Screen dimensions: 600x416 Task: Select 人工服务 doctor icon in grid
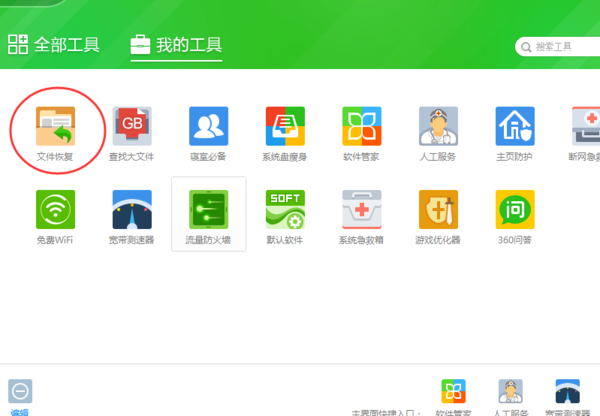(438, 126)
